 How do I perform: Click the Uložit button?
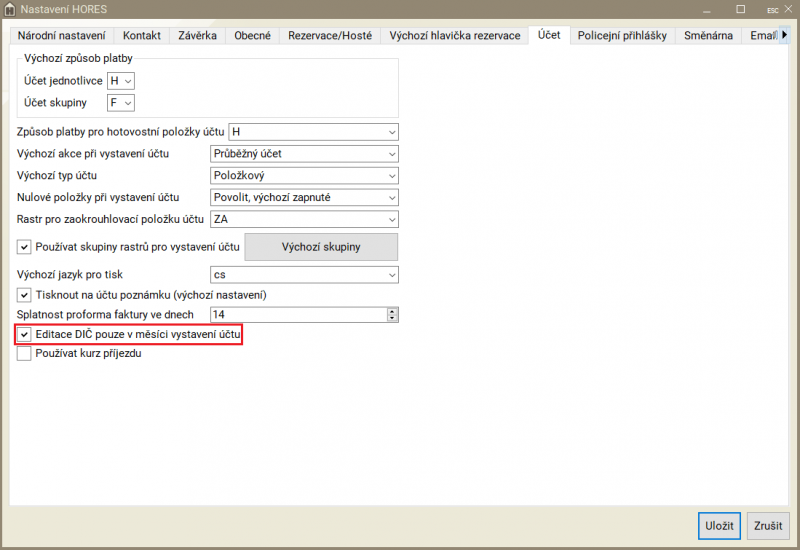(718, 525)
